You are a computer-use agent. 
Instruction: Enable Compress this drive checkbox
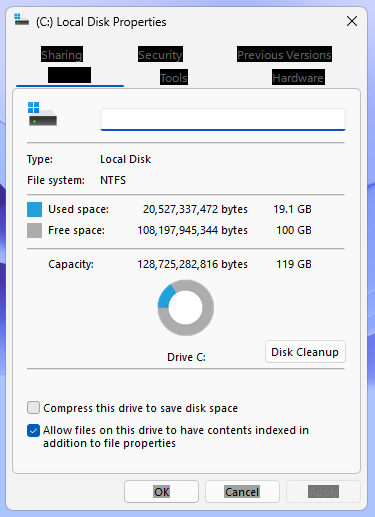tap(33, 408)
